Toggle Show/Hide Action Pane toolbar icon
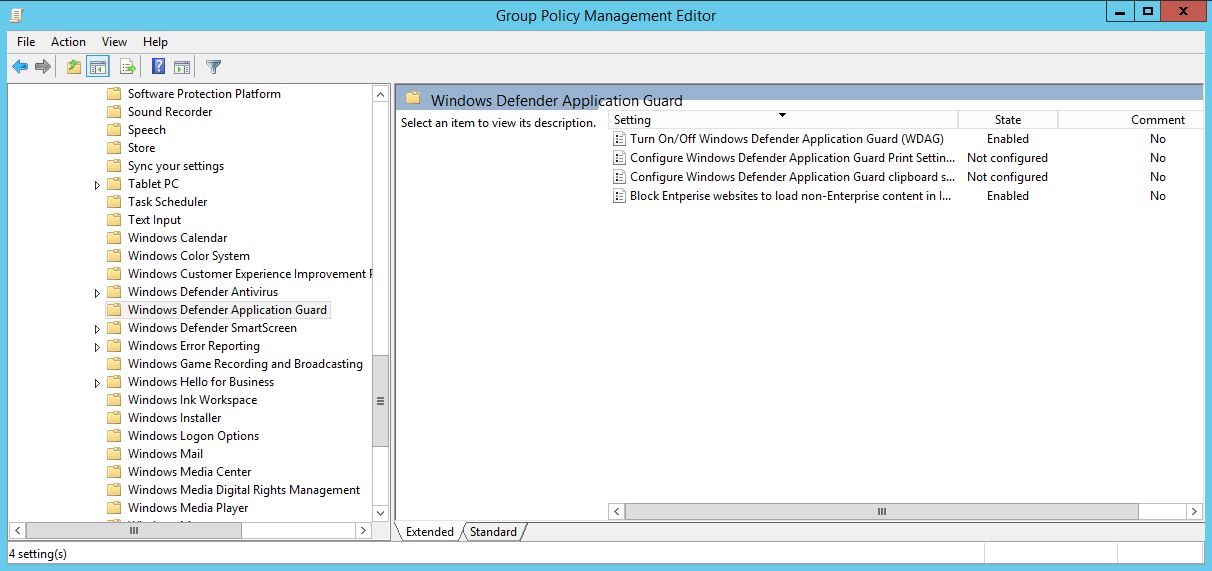The image size is (1212, 571). click(x=182, y=67)
